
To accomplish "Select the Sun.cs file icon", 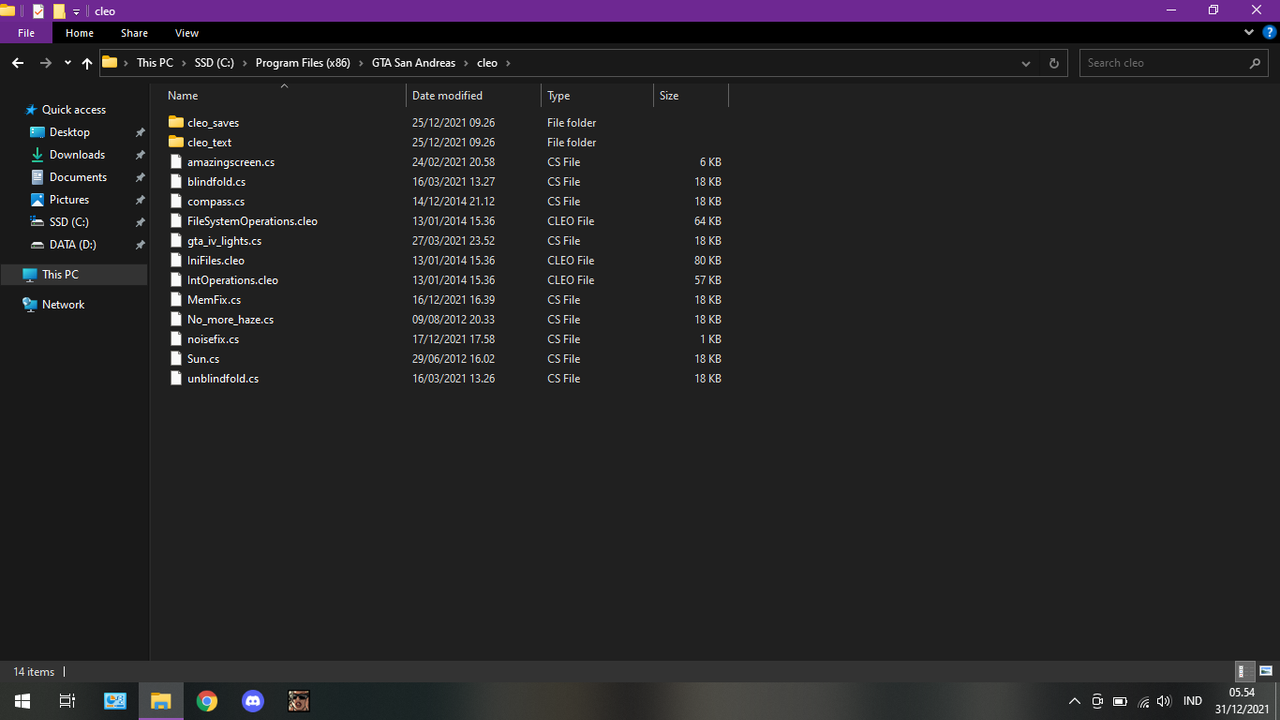I will click(x=176, y=359).
